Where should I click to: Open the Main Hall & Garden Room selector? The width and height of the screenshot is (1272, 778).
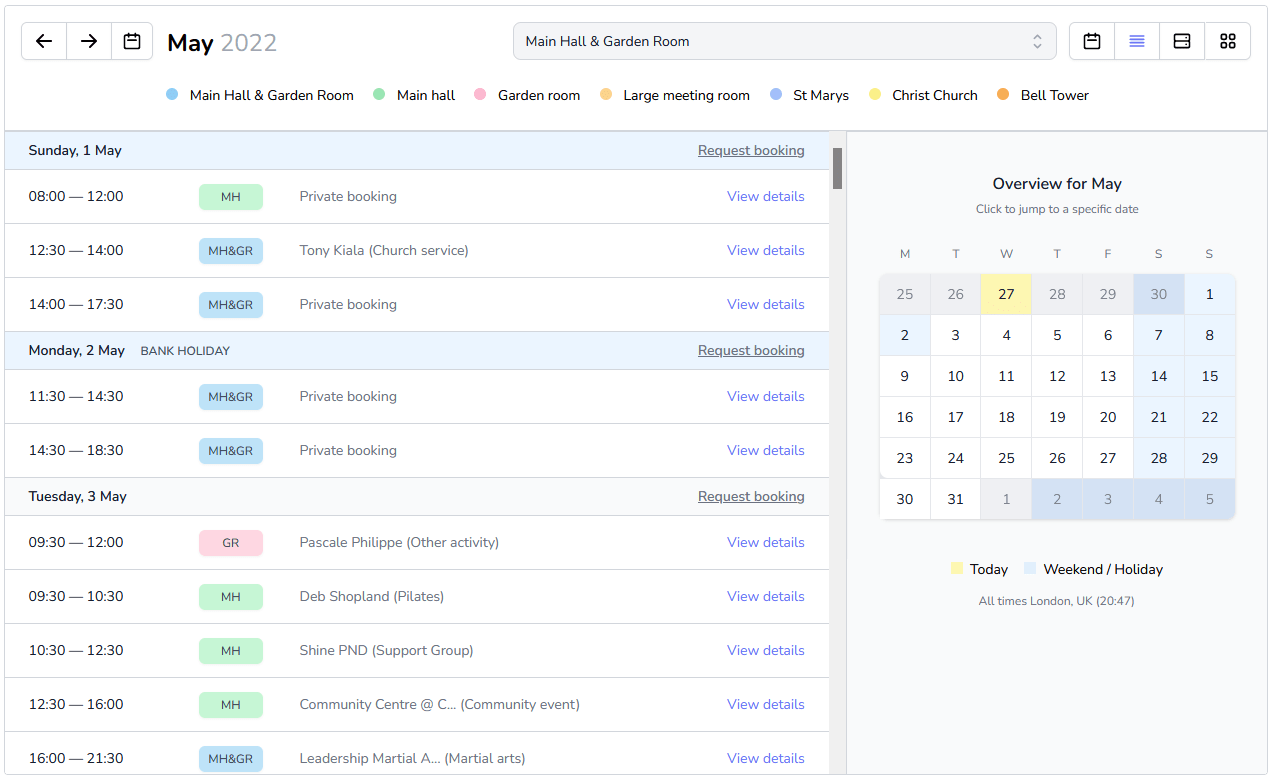click(x=784, y=41)
